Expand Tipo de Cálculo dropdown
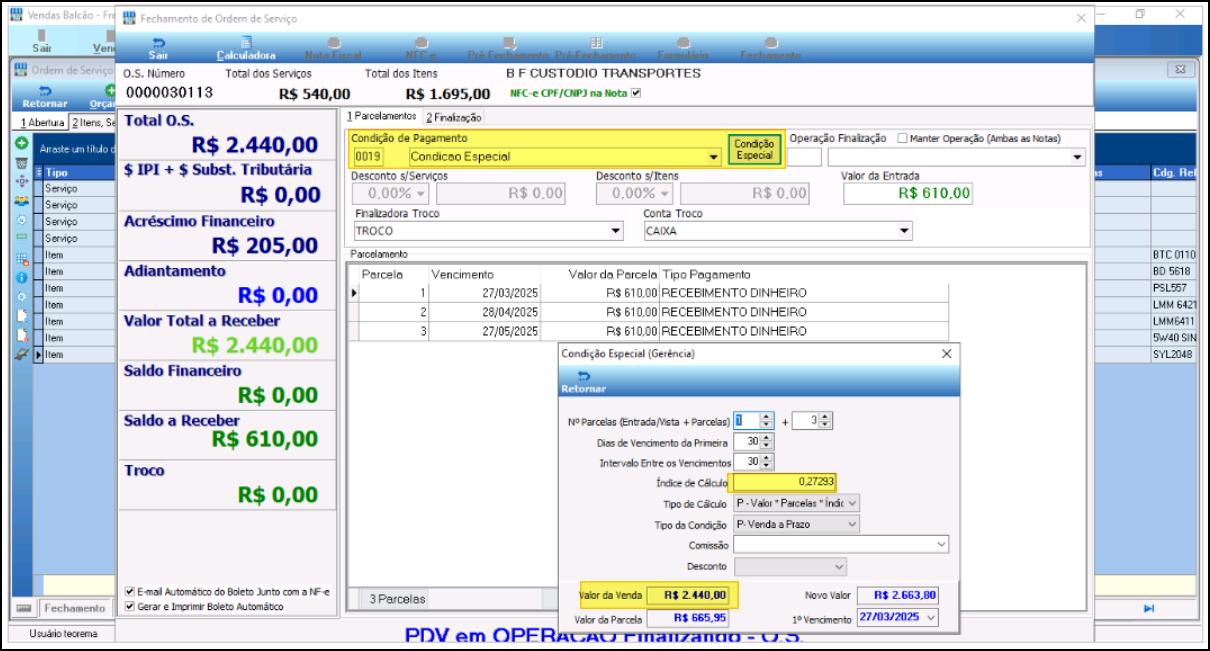 coord(852,503)
